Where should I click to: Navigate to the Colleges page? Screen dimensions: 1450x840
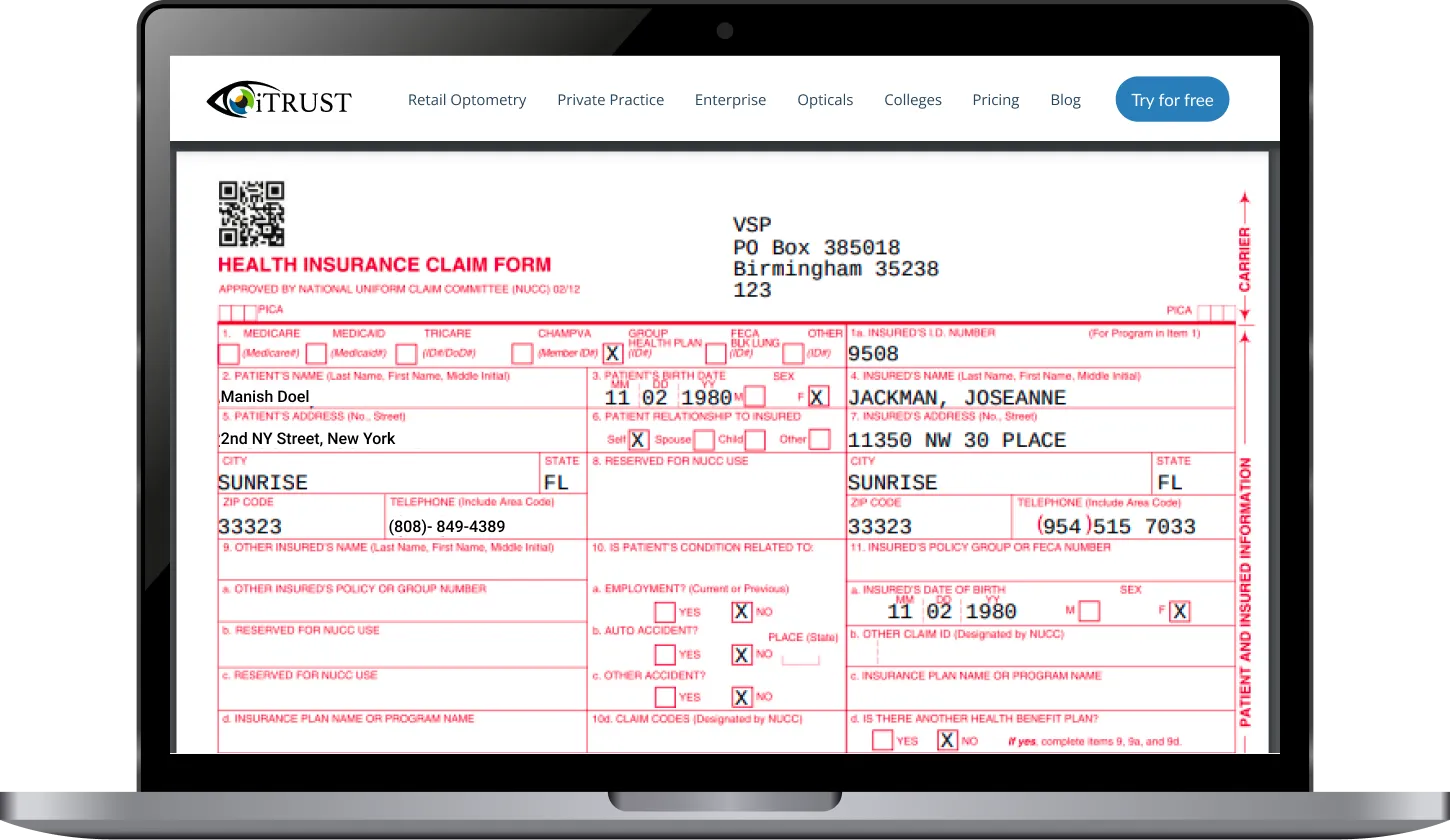tap(912, 100)
